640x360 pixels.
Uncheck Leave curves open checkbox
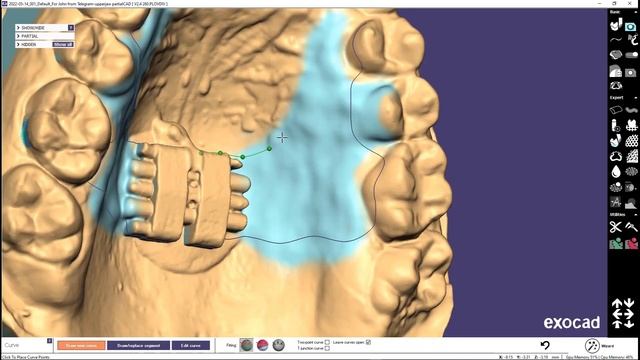click(368, 342)
